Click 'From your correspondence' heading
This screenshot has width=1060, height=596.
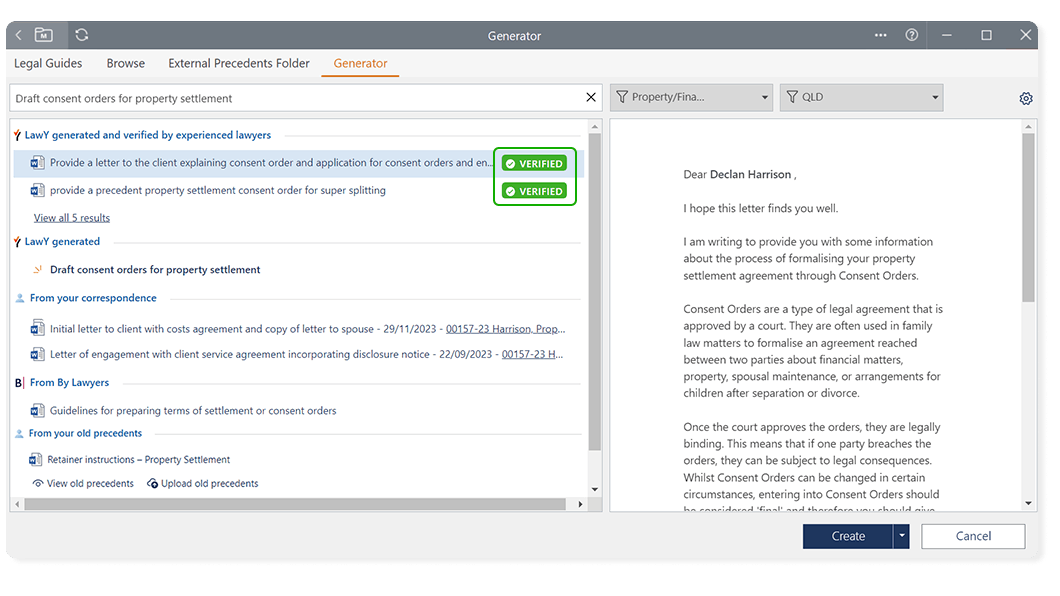coord(93,298)
